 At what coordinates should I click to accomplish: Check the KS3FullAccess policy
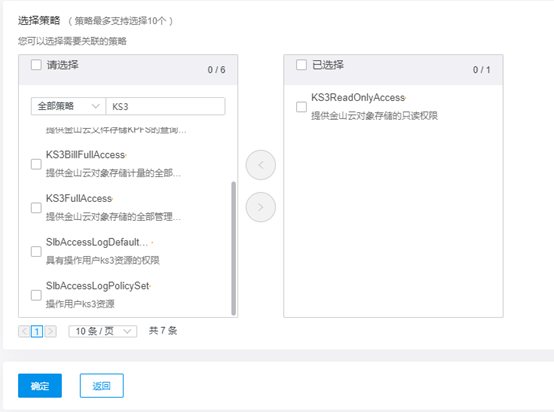[36, 208]
